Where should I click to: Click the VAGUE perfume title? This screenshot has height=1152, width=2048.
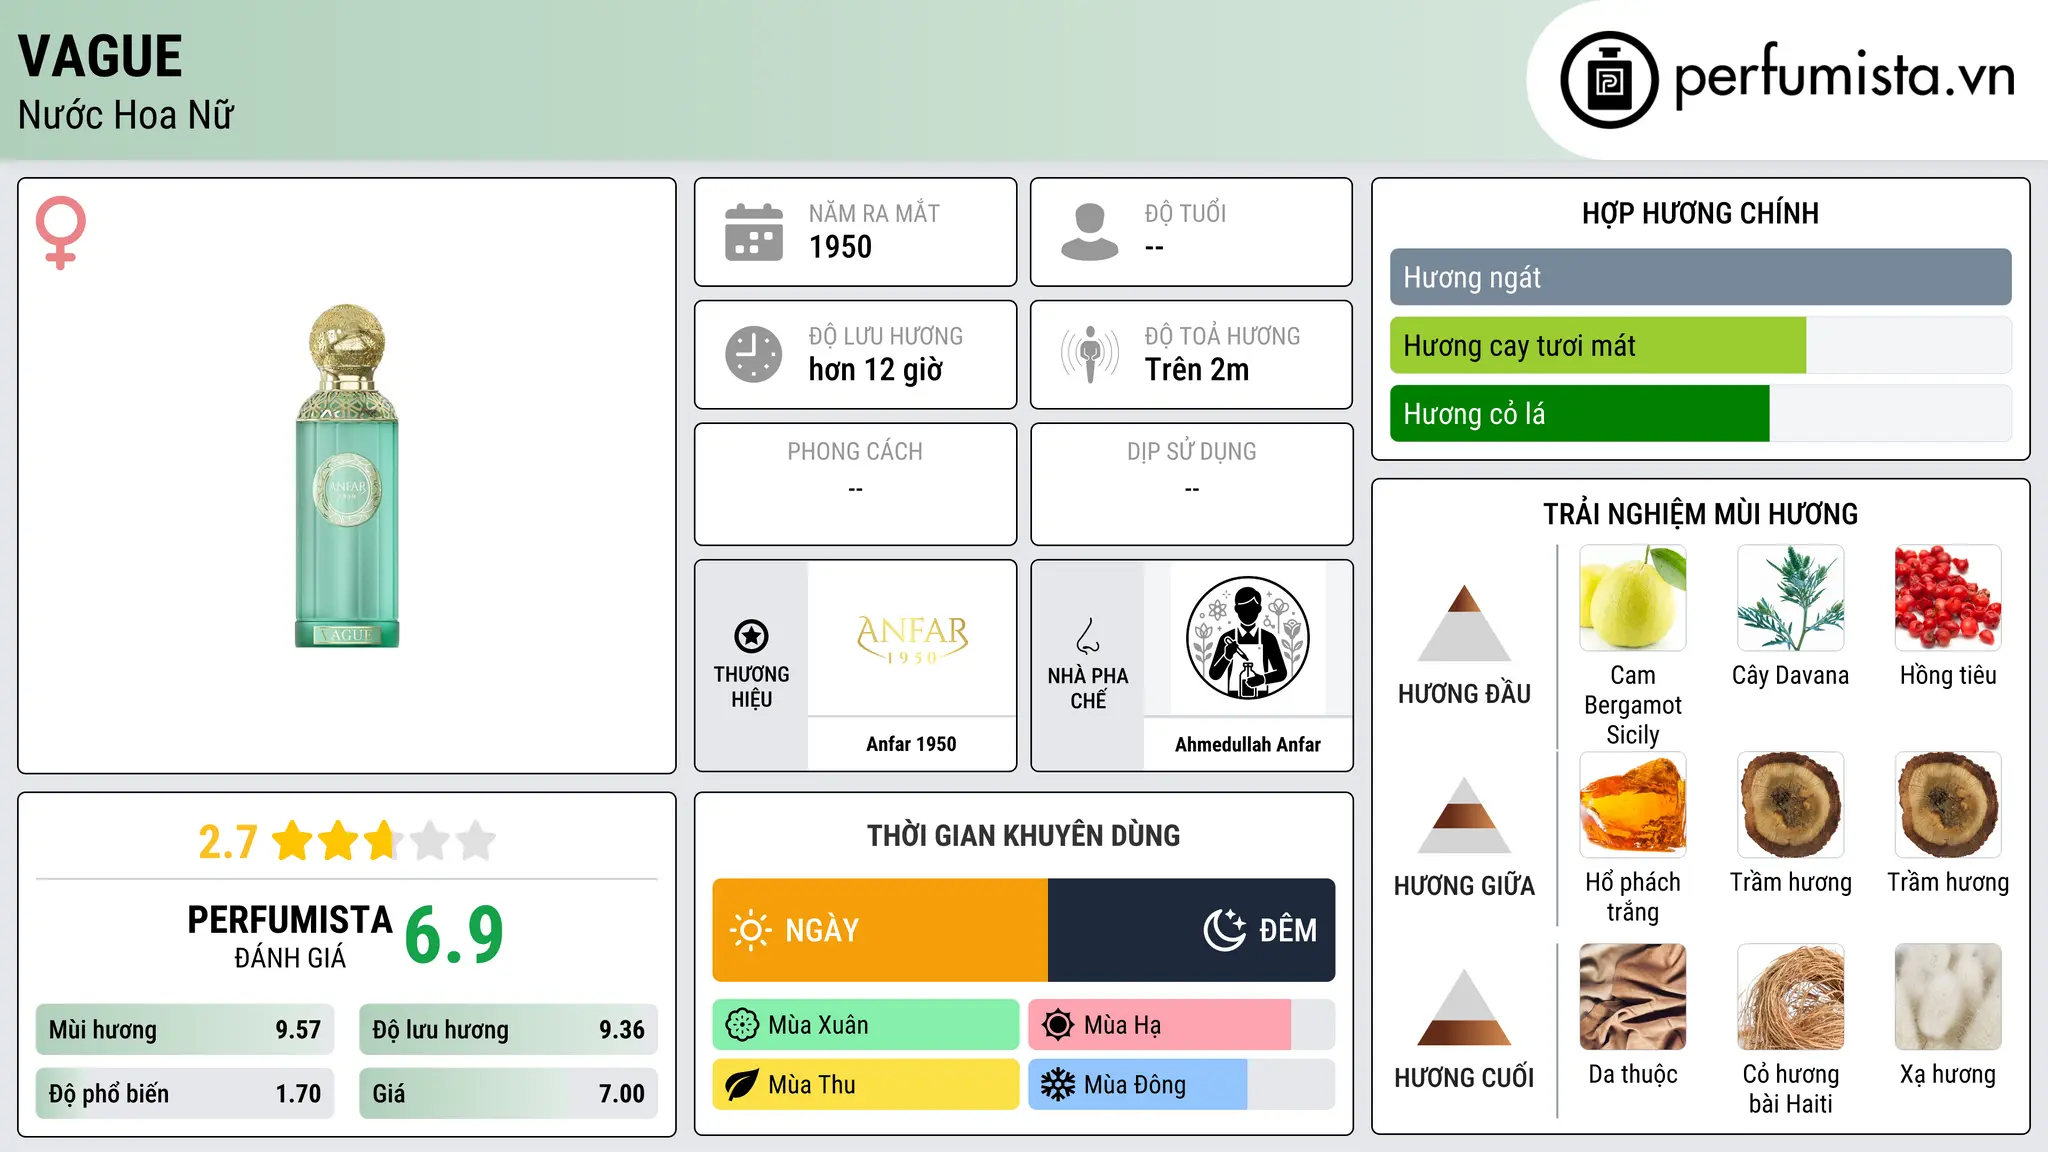tap(100, 56)
